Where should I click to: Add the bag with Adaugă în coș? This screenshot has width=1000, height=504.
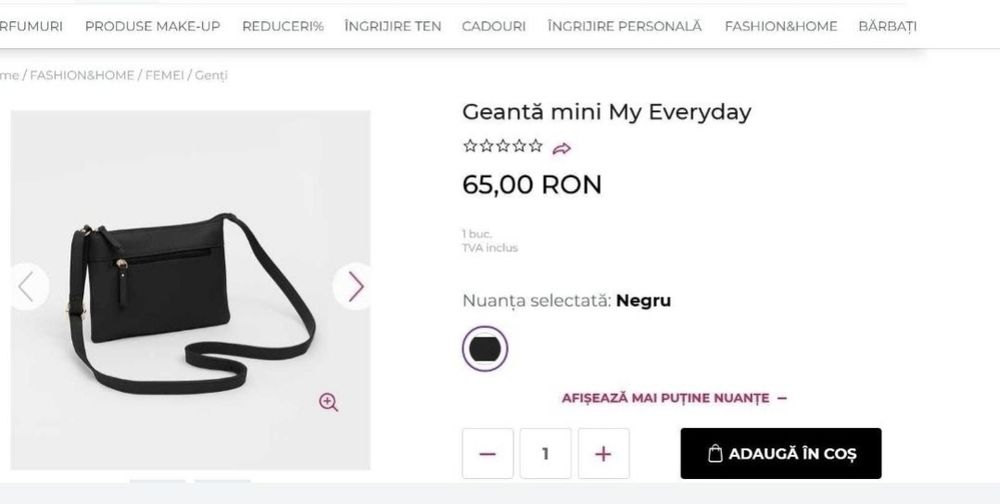coord(781,454)
